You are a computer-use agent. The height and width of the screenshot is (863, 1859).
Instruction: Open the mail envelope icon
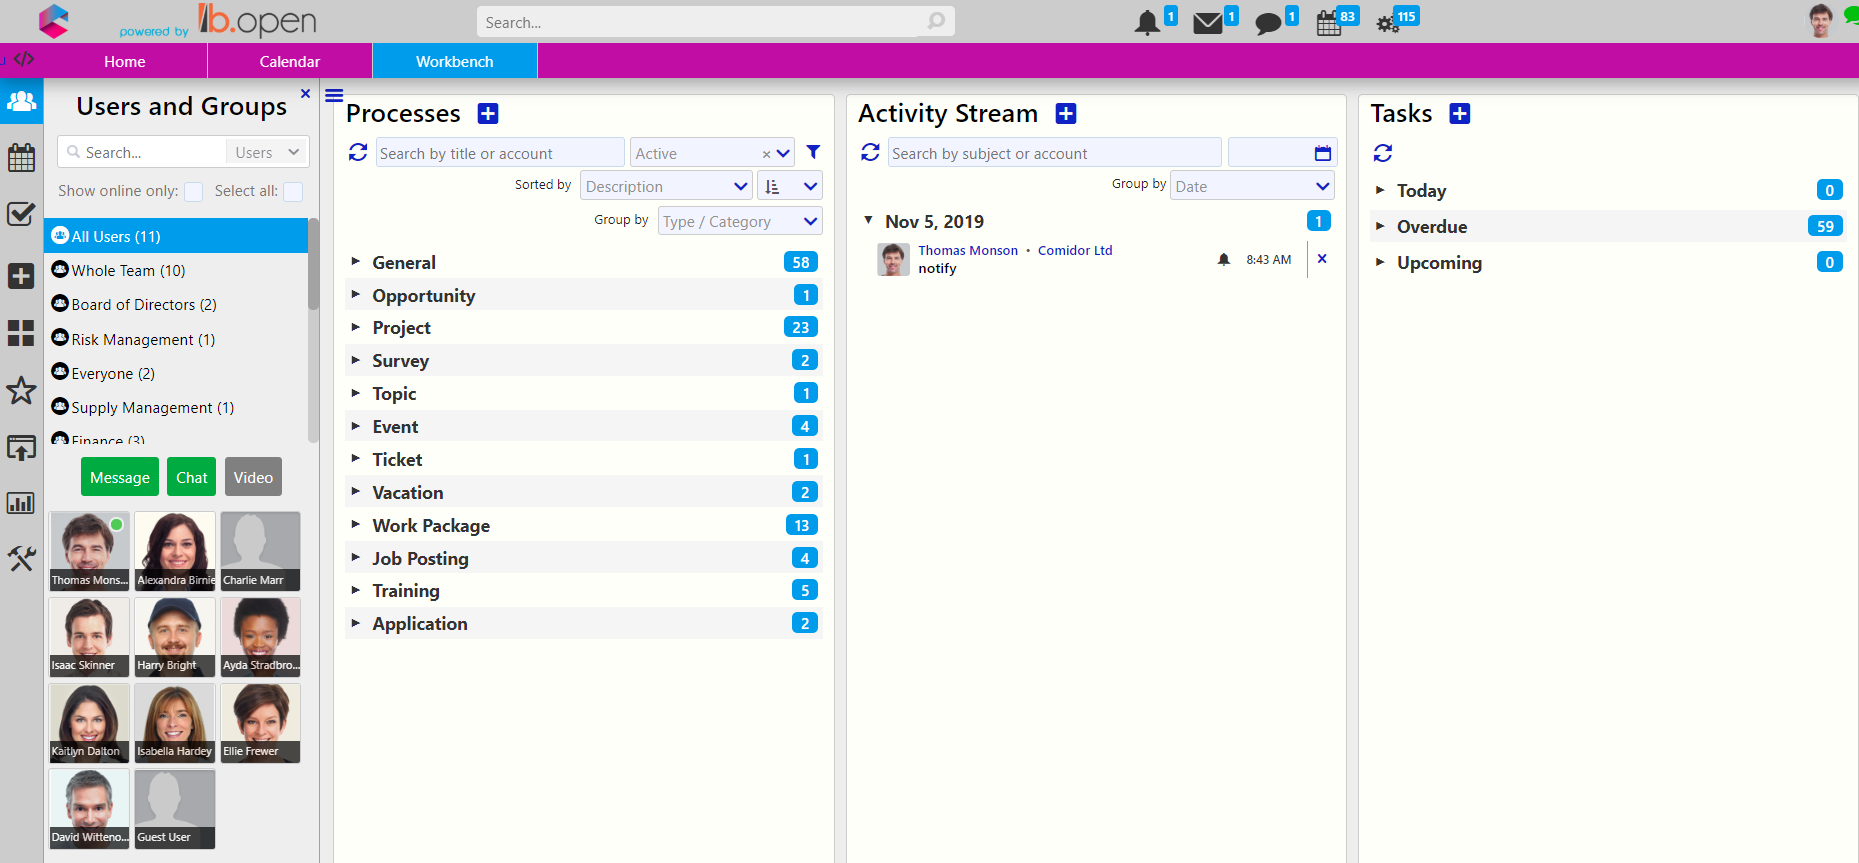coord(1208,23)
